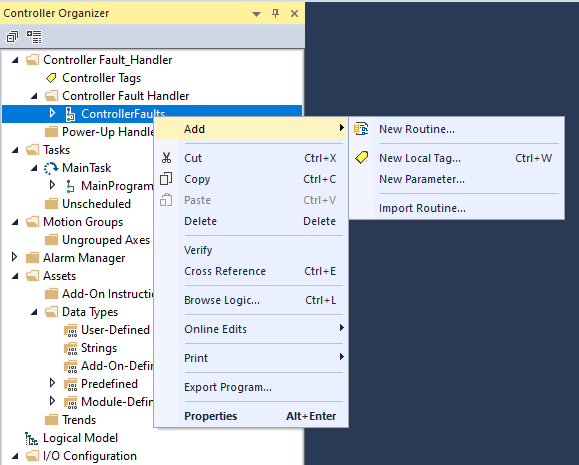Select the Trends tree item
579x465 pixels.
[79, 420]
